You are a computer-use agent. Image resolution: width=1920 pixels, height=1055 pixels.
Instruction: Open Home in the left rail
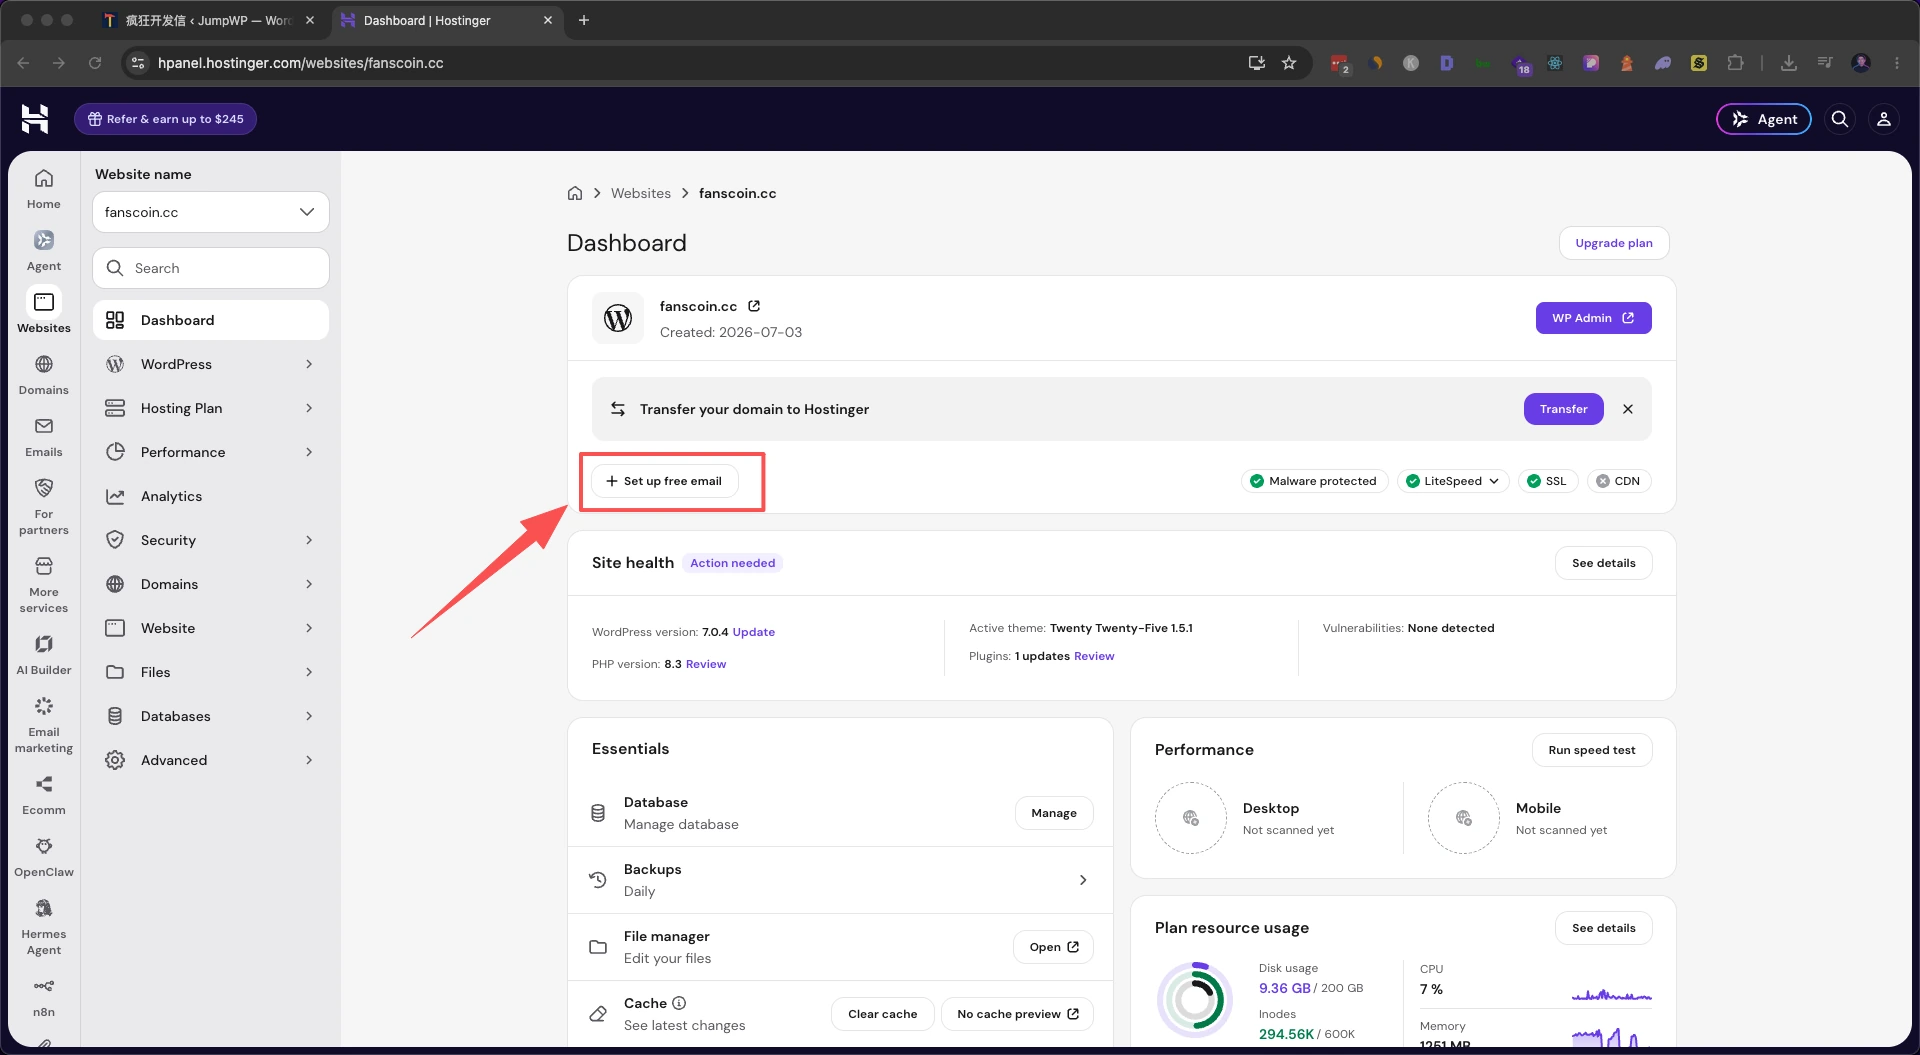pos(44,189)
